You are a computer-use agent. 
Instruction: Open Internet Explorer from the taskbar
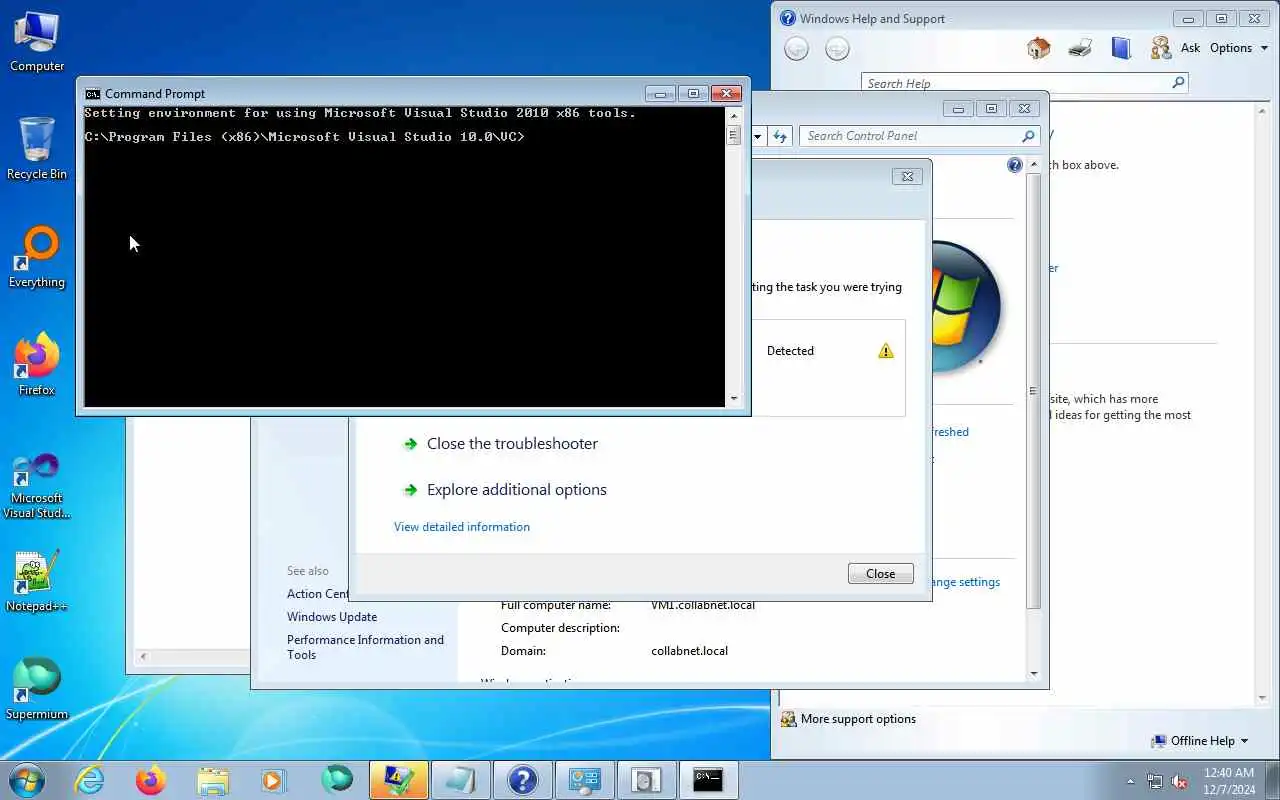(90, 780)
